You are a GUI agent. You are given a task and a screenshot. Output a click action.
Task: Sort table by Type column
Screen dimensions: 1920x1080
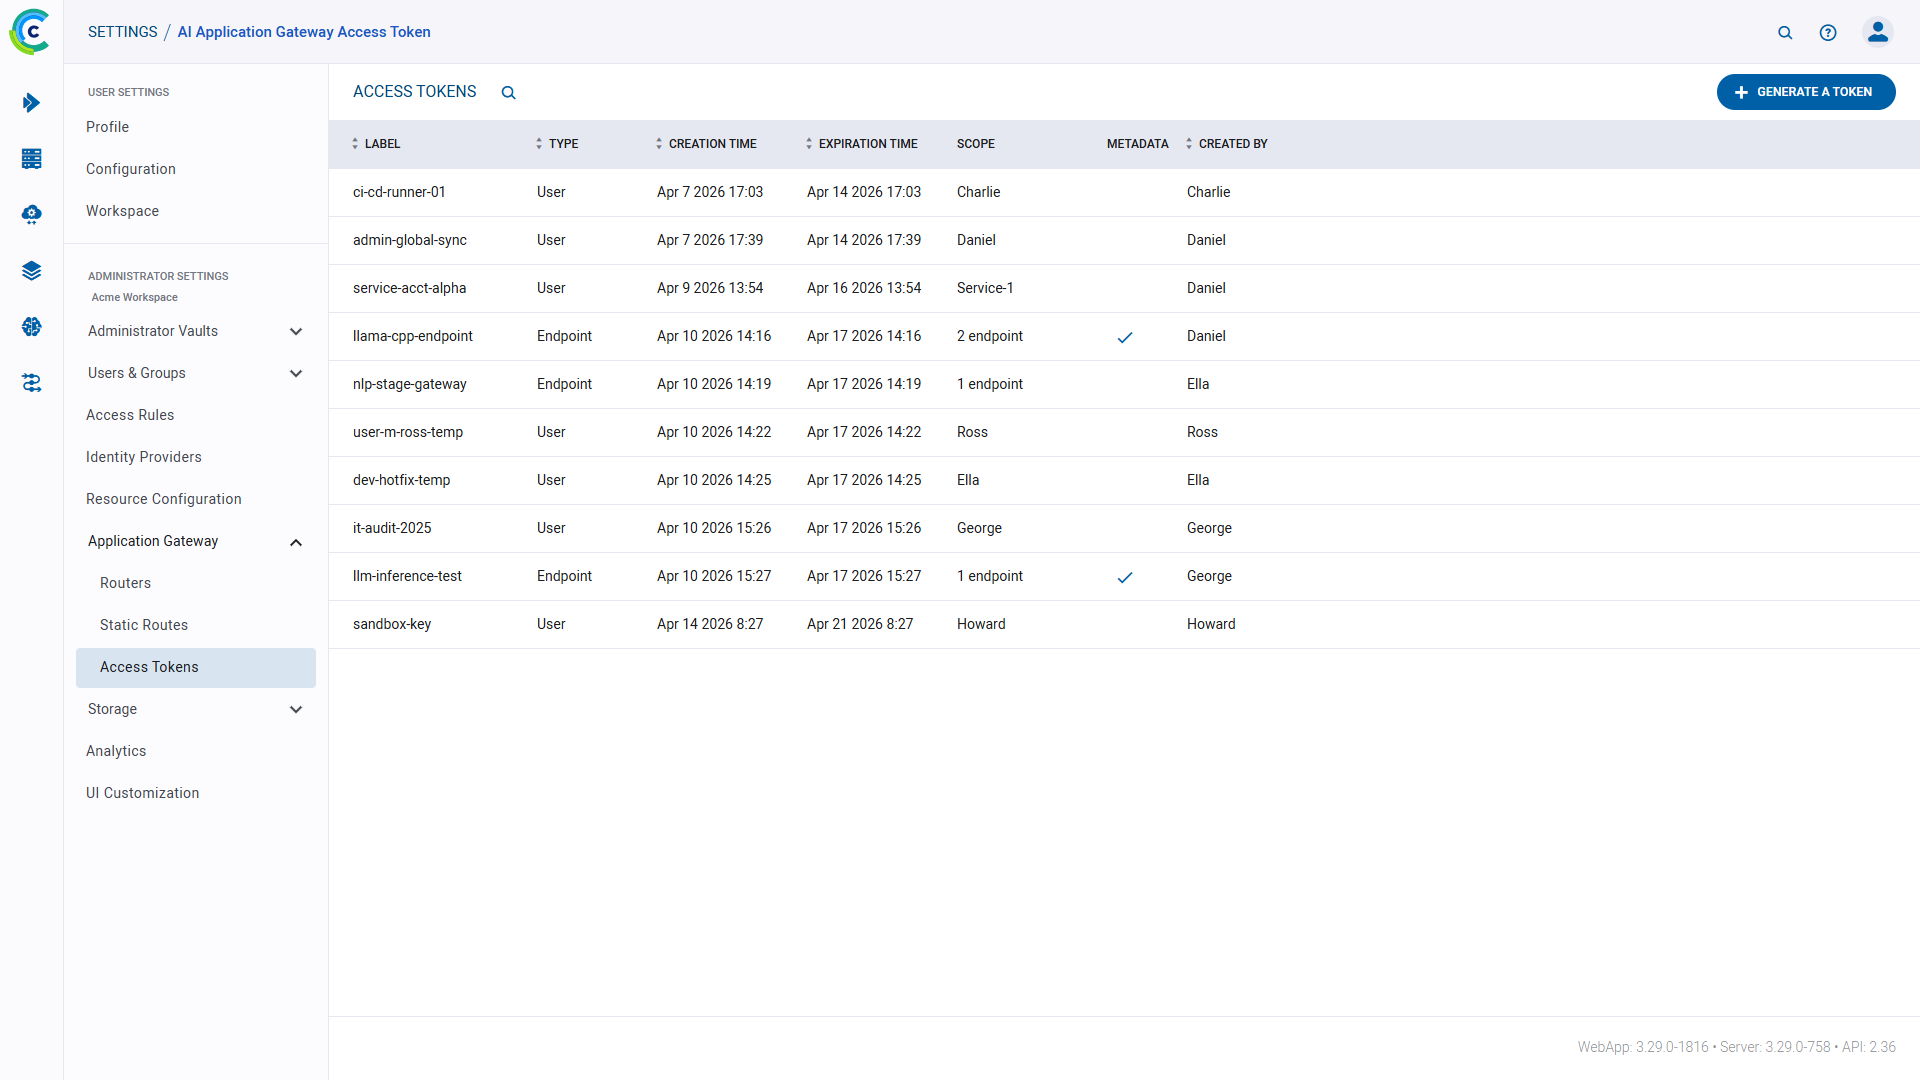point(557,144)
